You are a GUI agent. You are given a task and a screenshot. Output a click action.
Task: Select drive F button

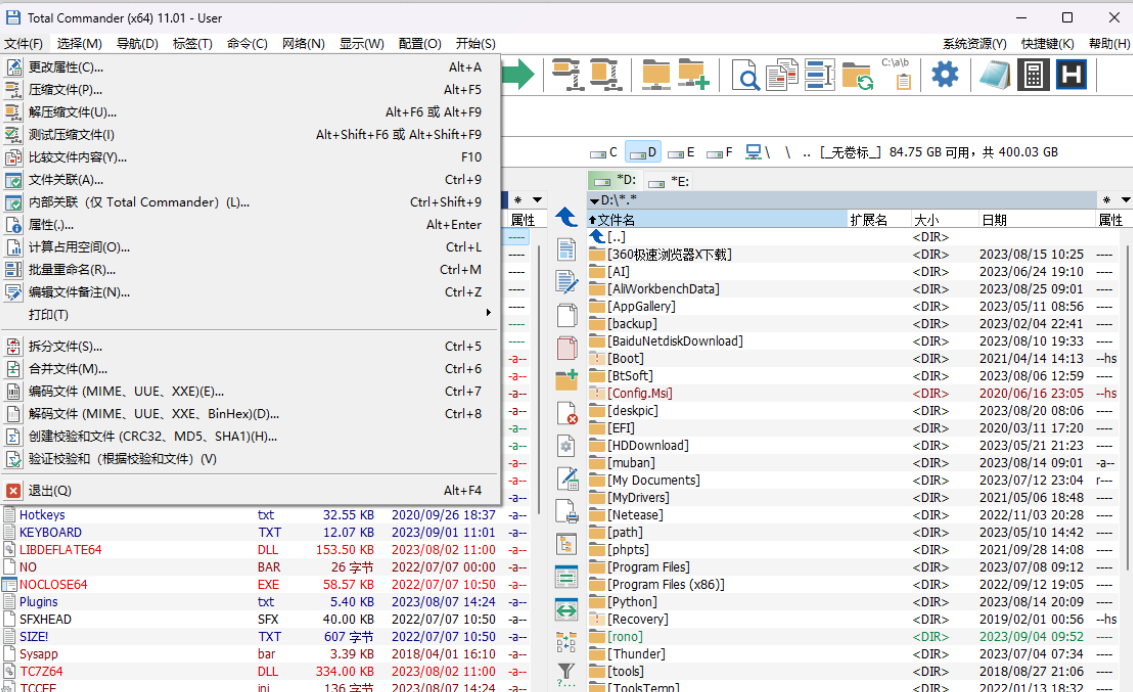719,152
